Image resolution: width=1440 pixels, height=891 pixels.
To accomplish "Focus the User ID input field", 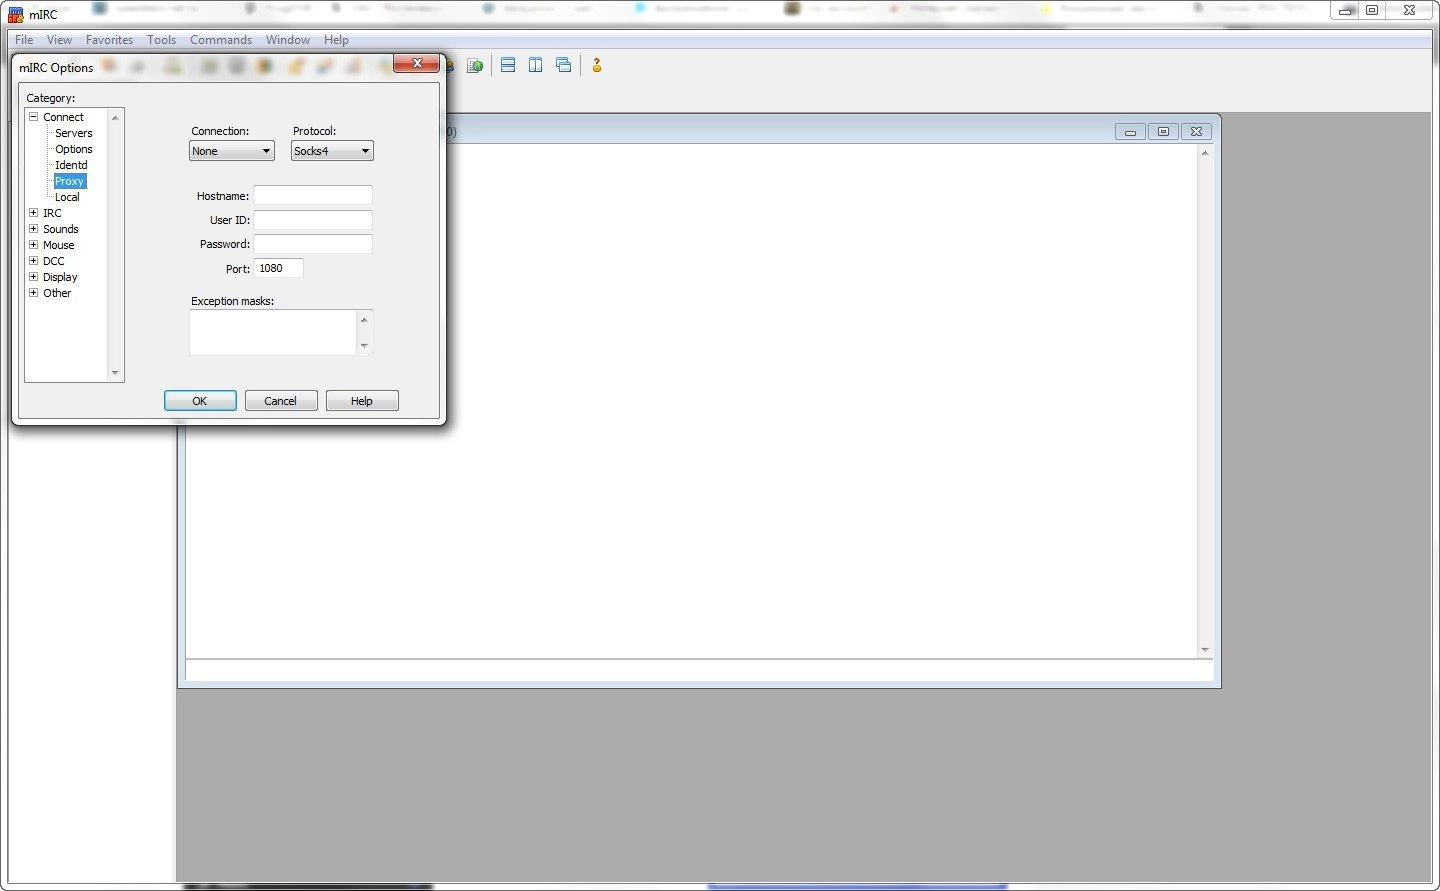I will click(x=313, y=220).
